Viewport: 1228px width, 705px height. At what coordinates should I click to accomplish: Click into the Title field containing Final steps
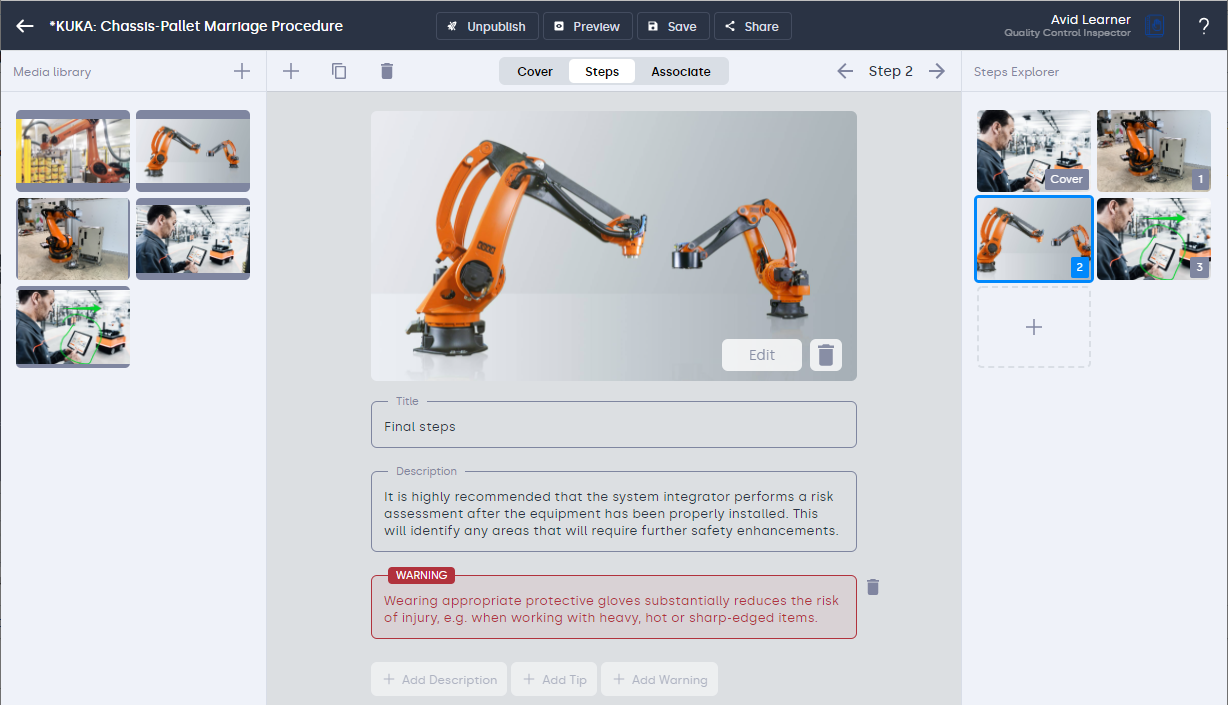613,427
